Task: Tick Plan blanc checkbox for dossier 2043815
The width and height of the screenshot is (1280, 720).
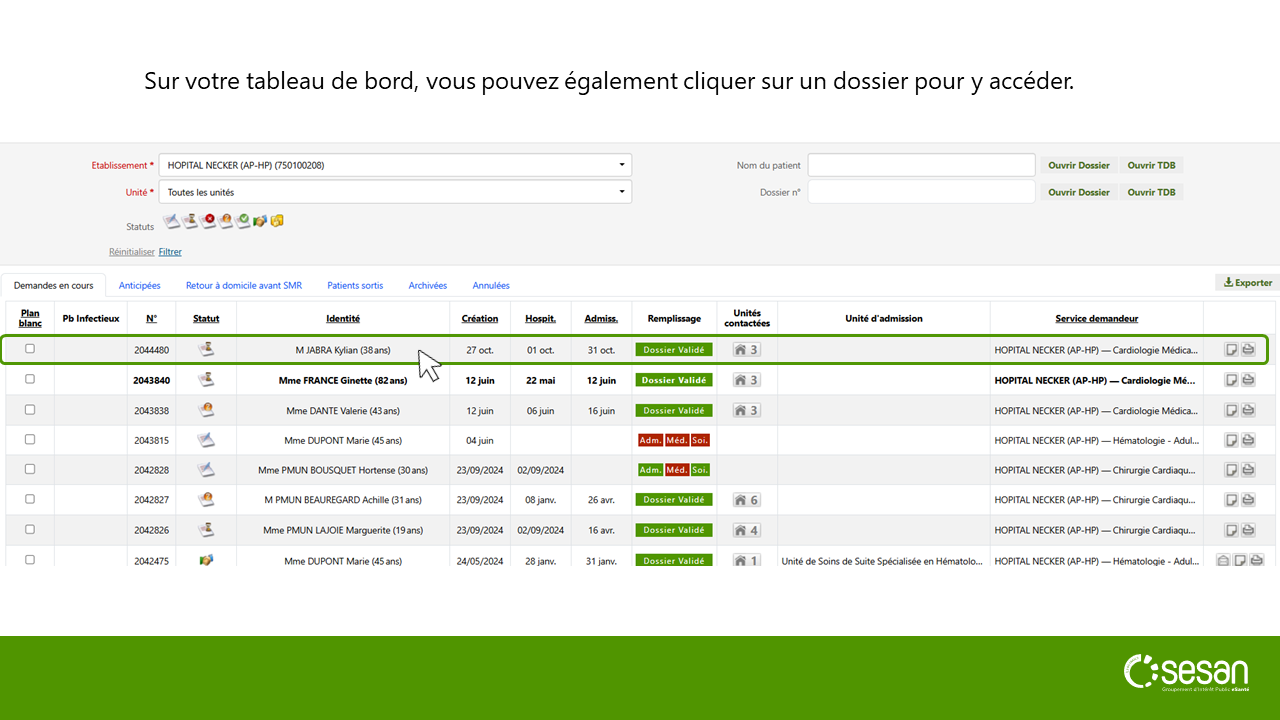Action: coord(30,439)
